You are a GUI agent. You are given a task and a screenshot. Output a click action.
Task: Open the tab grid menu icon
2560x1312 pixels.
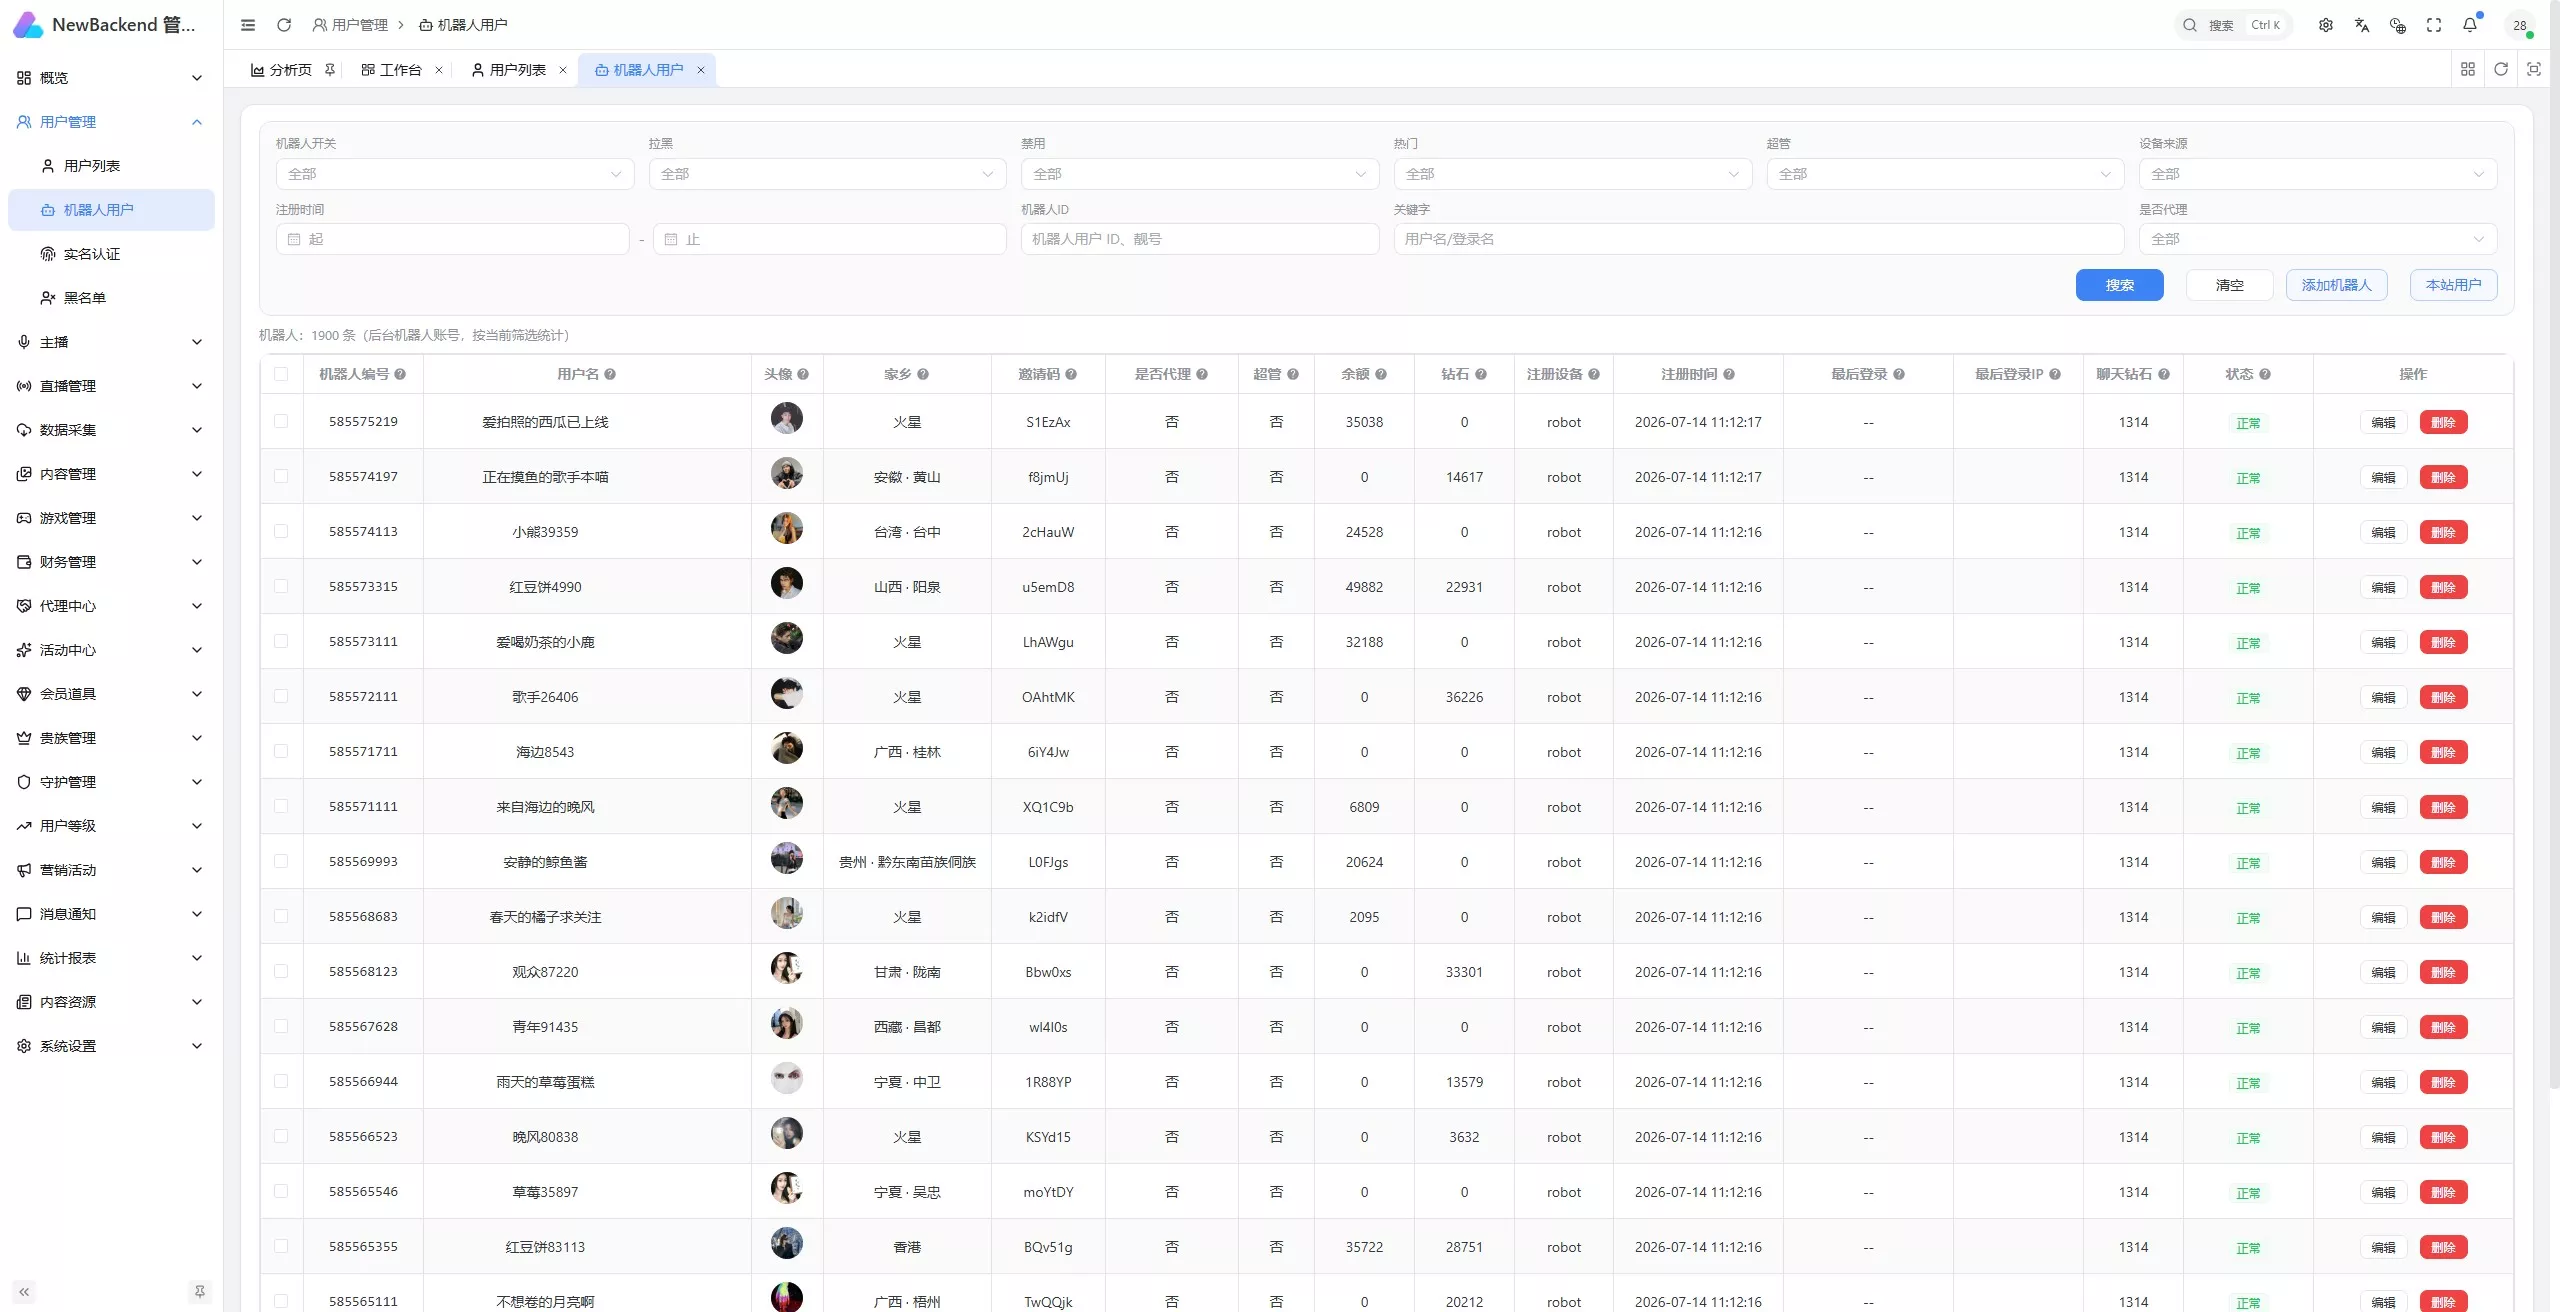point(2468,69)
